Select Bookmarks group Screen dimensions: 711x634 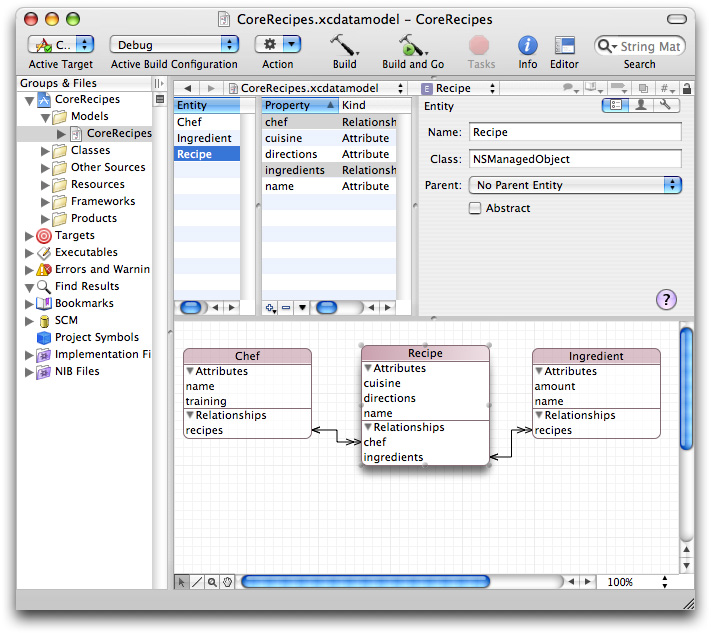click(84, 303)
